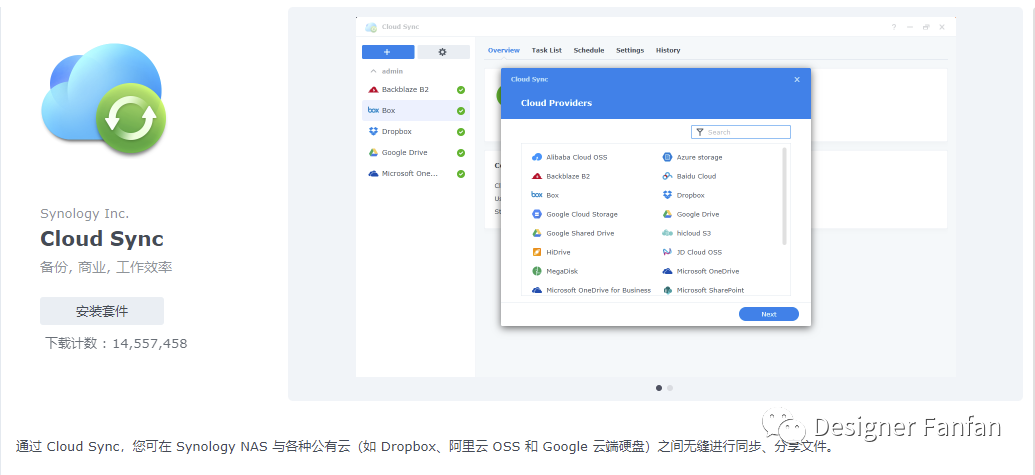Click the provider list scrollbar
The height and width of the screenshot is (475, 1035).
point(784,197)
